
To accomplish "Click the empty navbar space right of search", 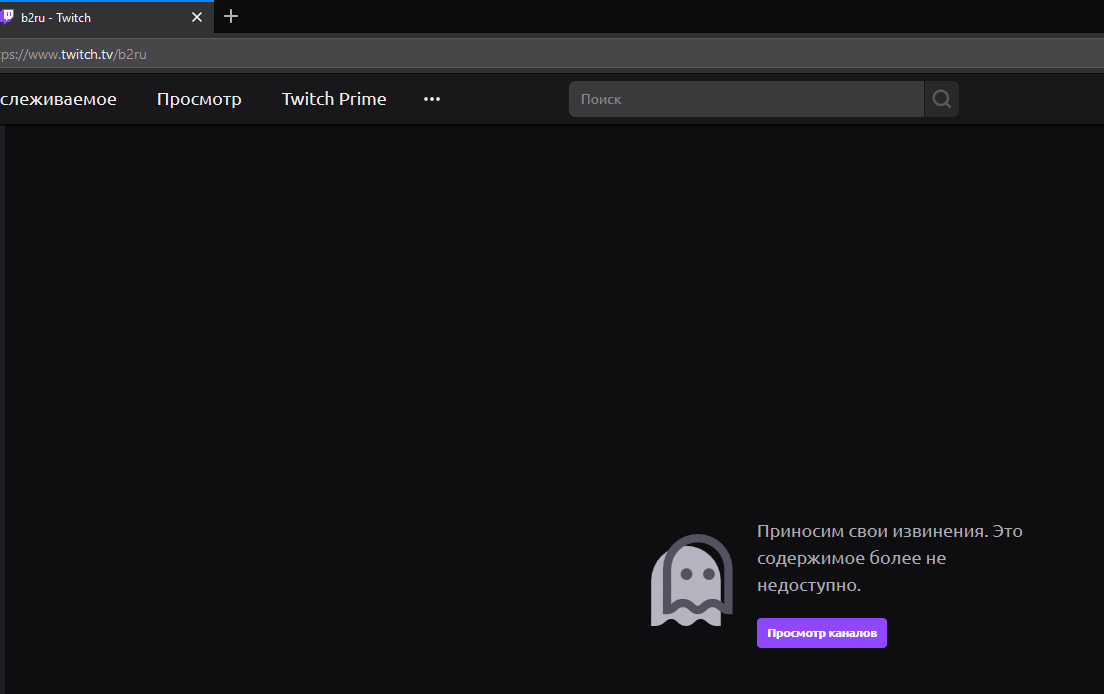I will pyautogui.click(x=1030, y=99).
